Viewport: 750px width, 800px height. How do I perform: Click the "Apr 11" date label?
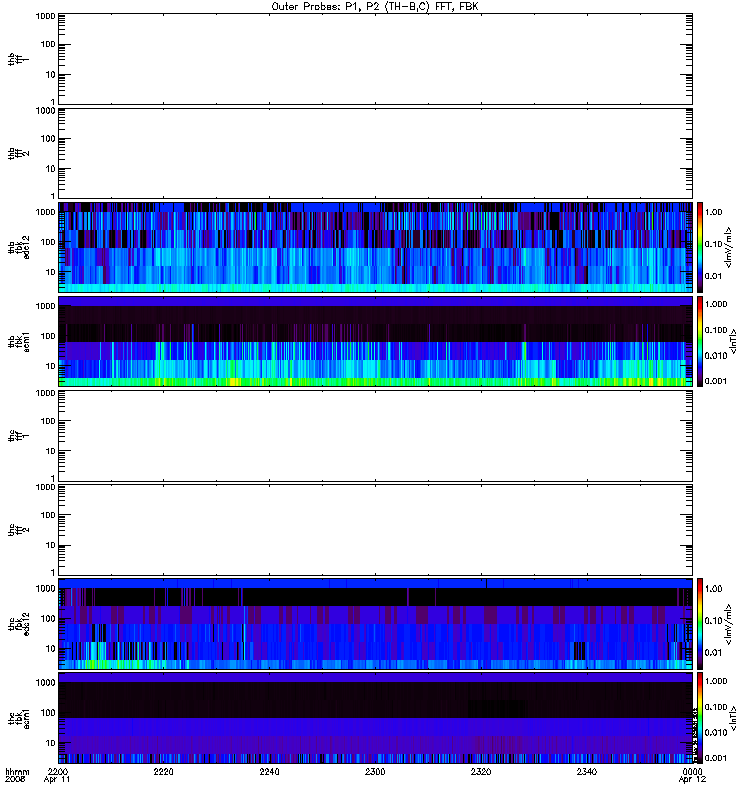(57, 780)
